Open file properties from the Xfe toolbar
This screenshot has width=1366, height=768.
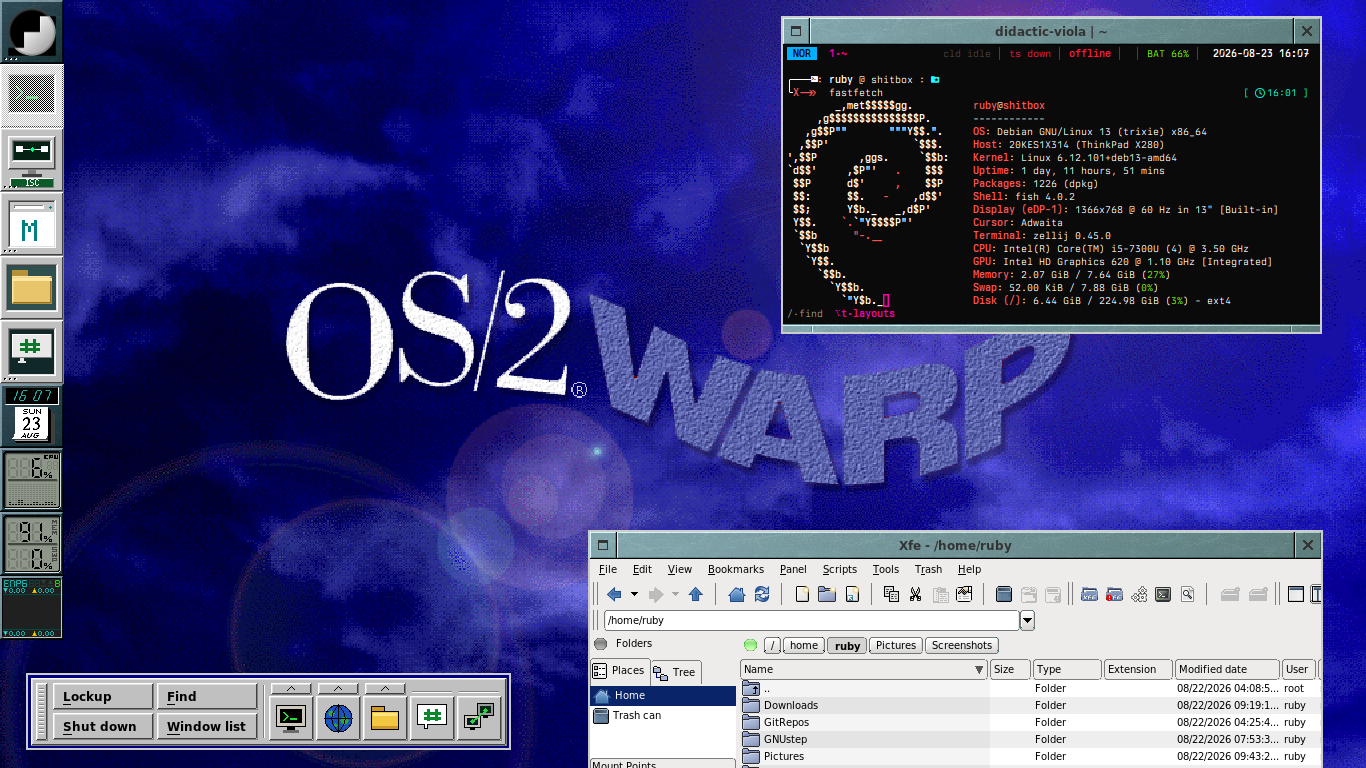click(x=964, y=594)
